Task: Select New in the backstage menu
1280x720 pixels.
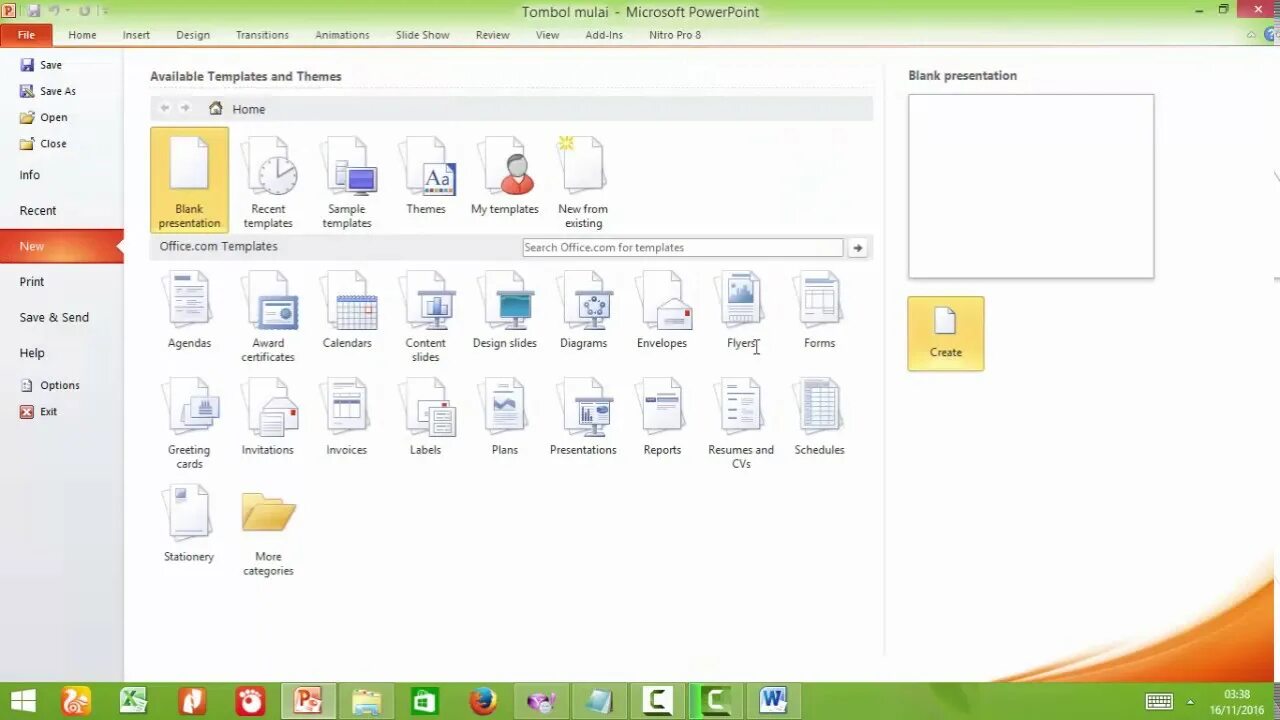Action: pyautogui.click(x=61, y=246)
